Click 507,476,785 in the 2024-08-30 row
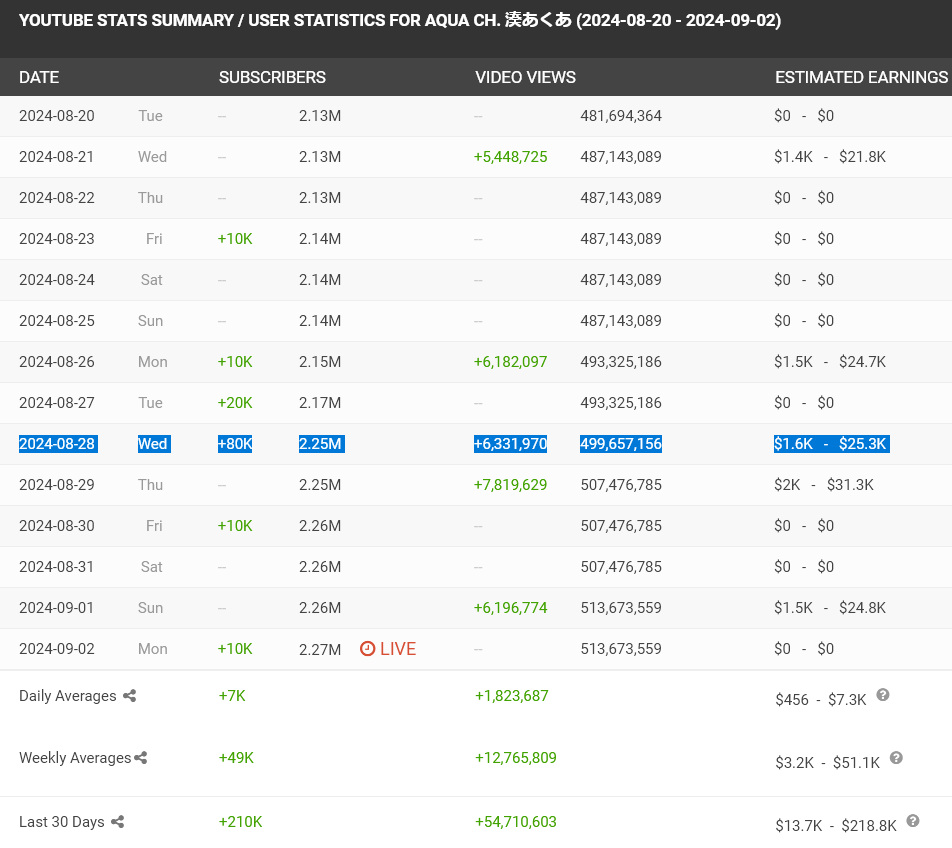952x848 pixels. [x=621, y=526]
